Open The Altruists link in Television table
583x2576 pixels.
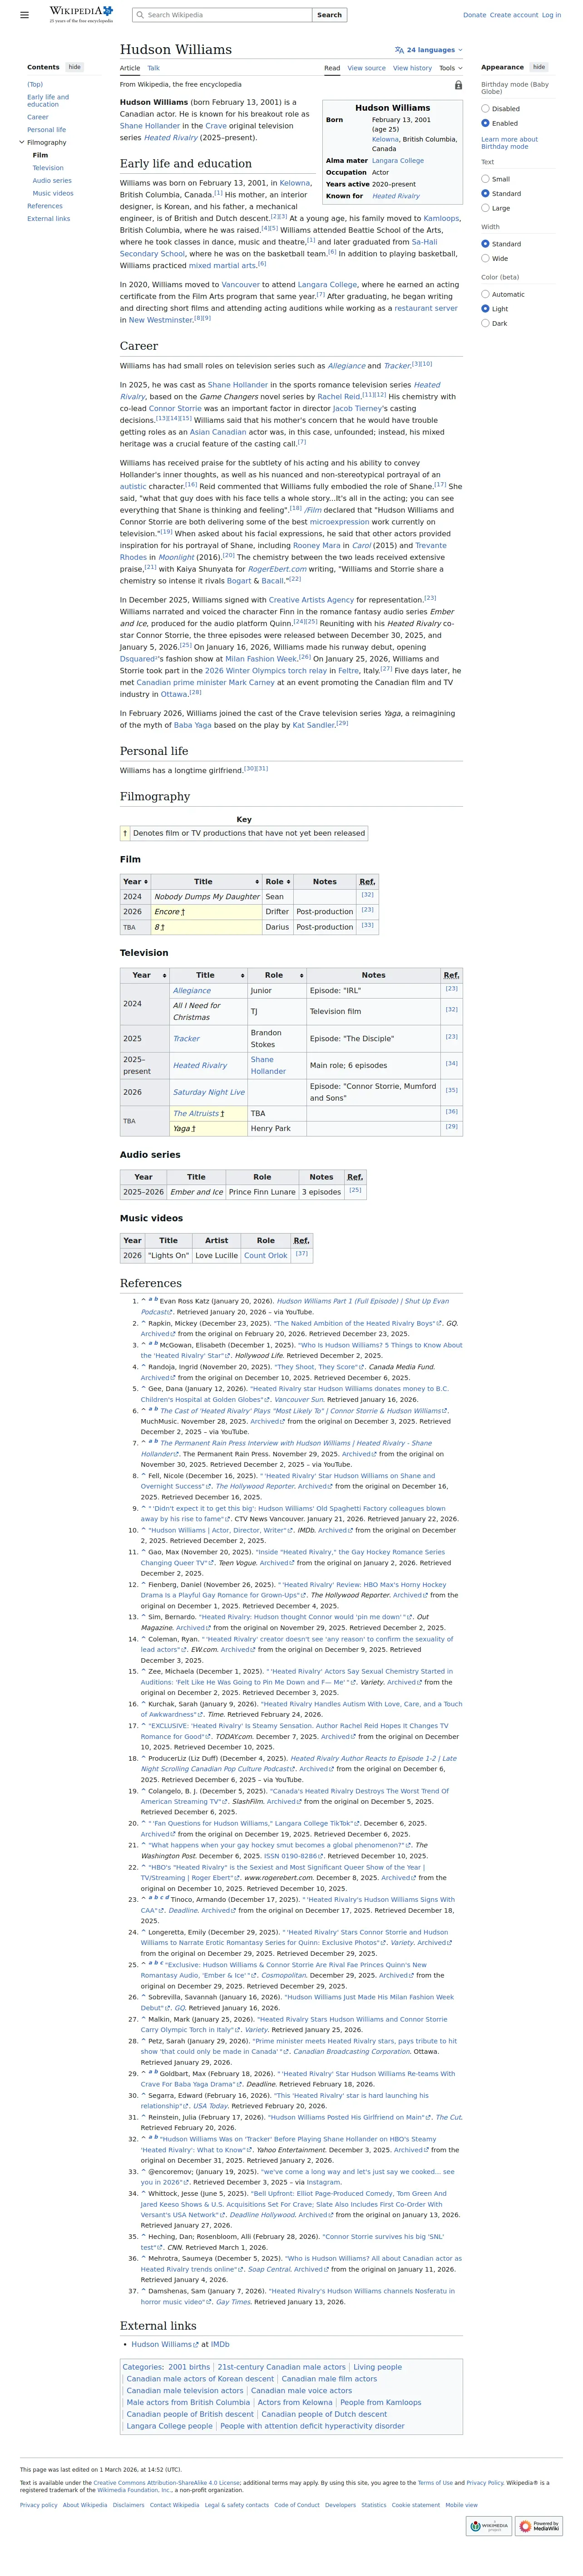196,1113
